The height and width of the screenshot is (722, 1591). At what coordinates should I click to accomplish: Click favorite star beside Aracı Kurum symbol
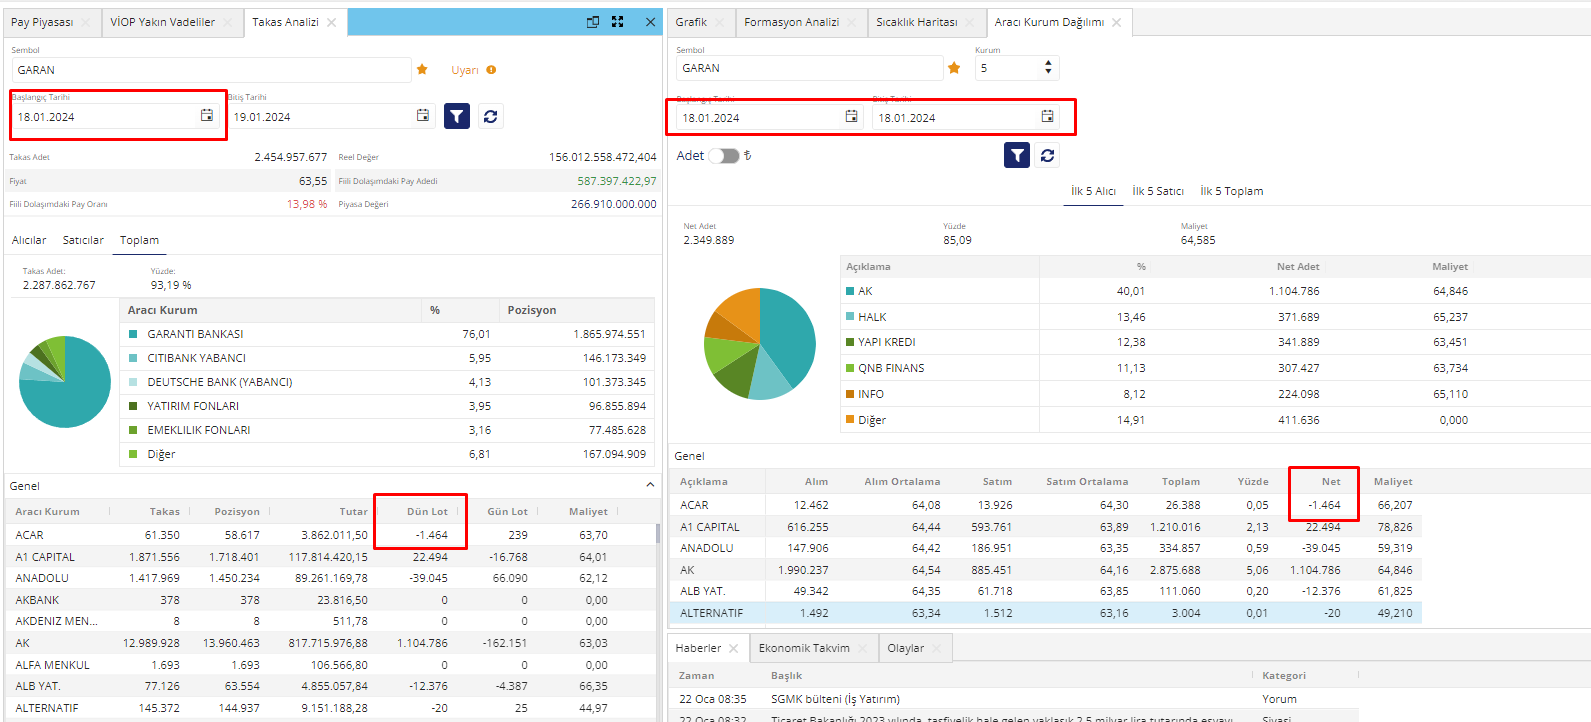954,68
